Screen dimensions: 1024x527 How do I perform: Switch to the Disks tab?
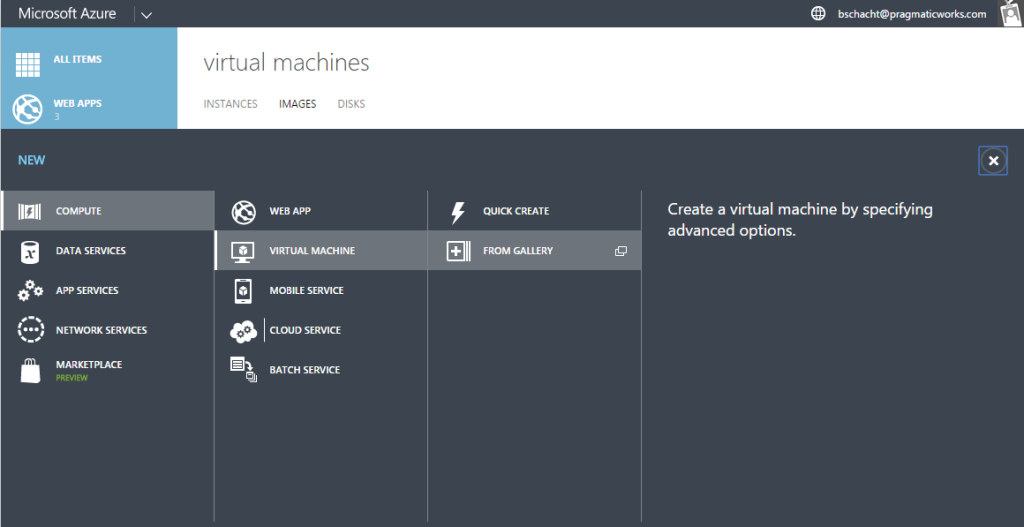click(351, 104)
